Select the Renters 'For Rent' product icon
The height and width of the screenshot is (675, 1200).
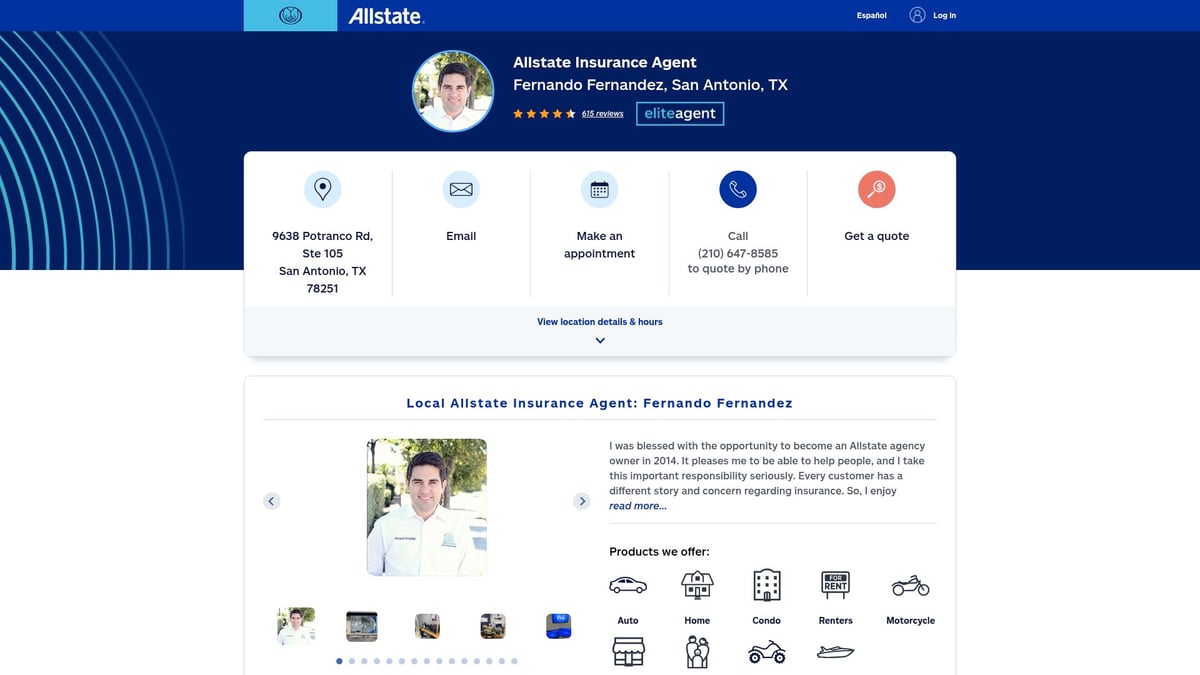[x=835, y=583]
